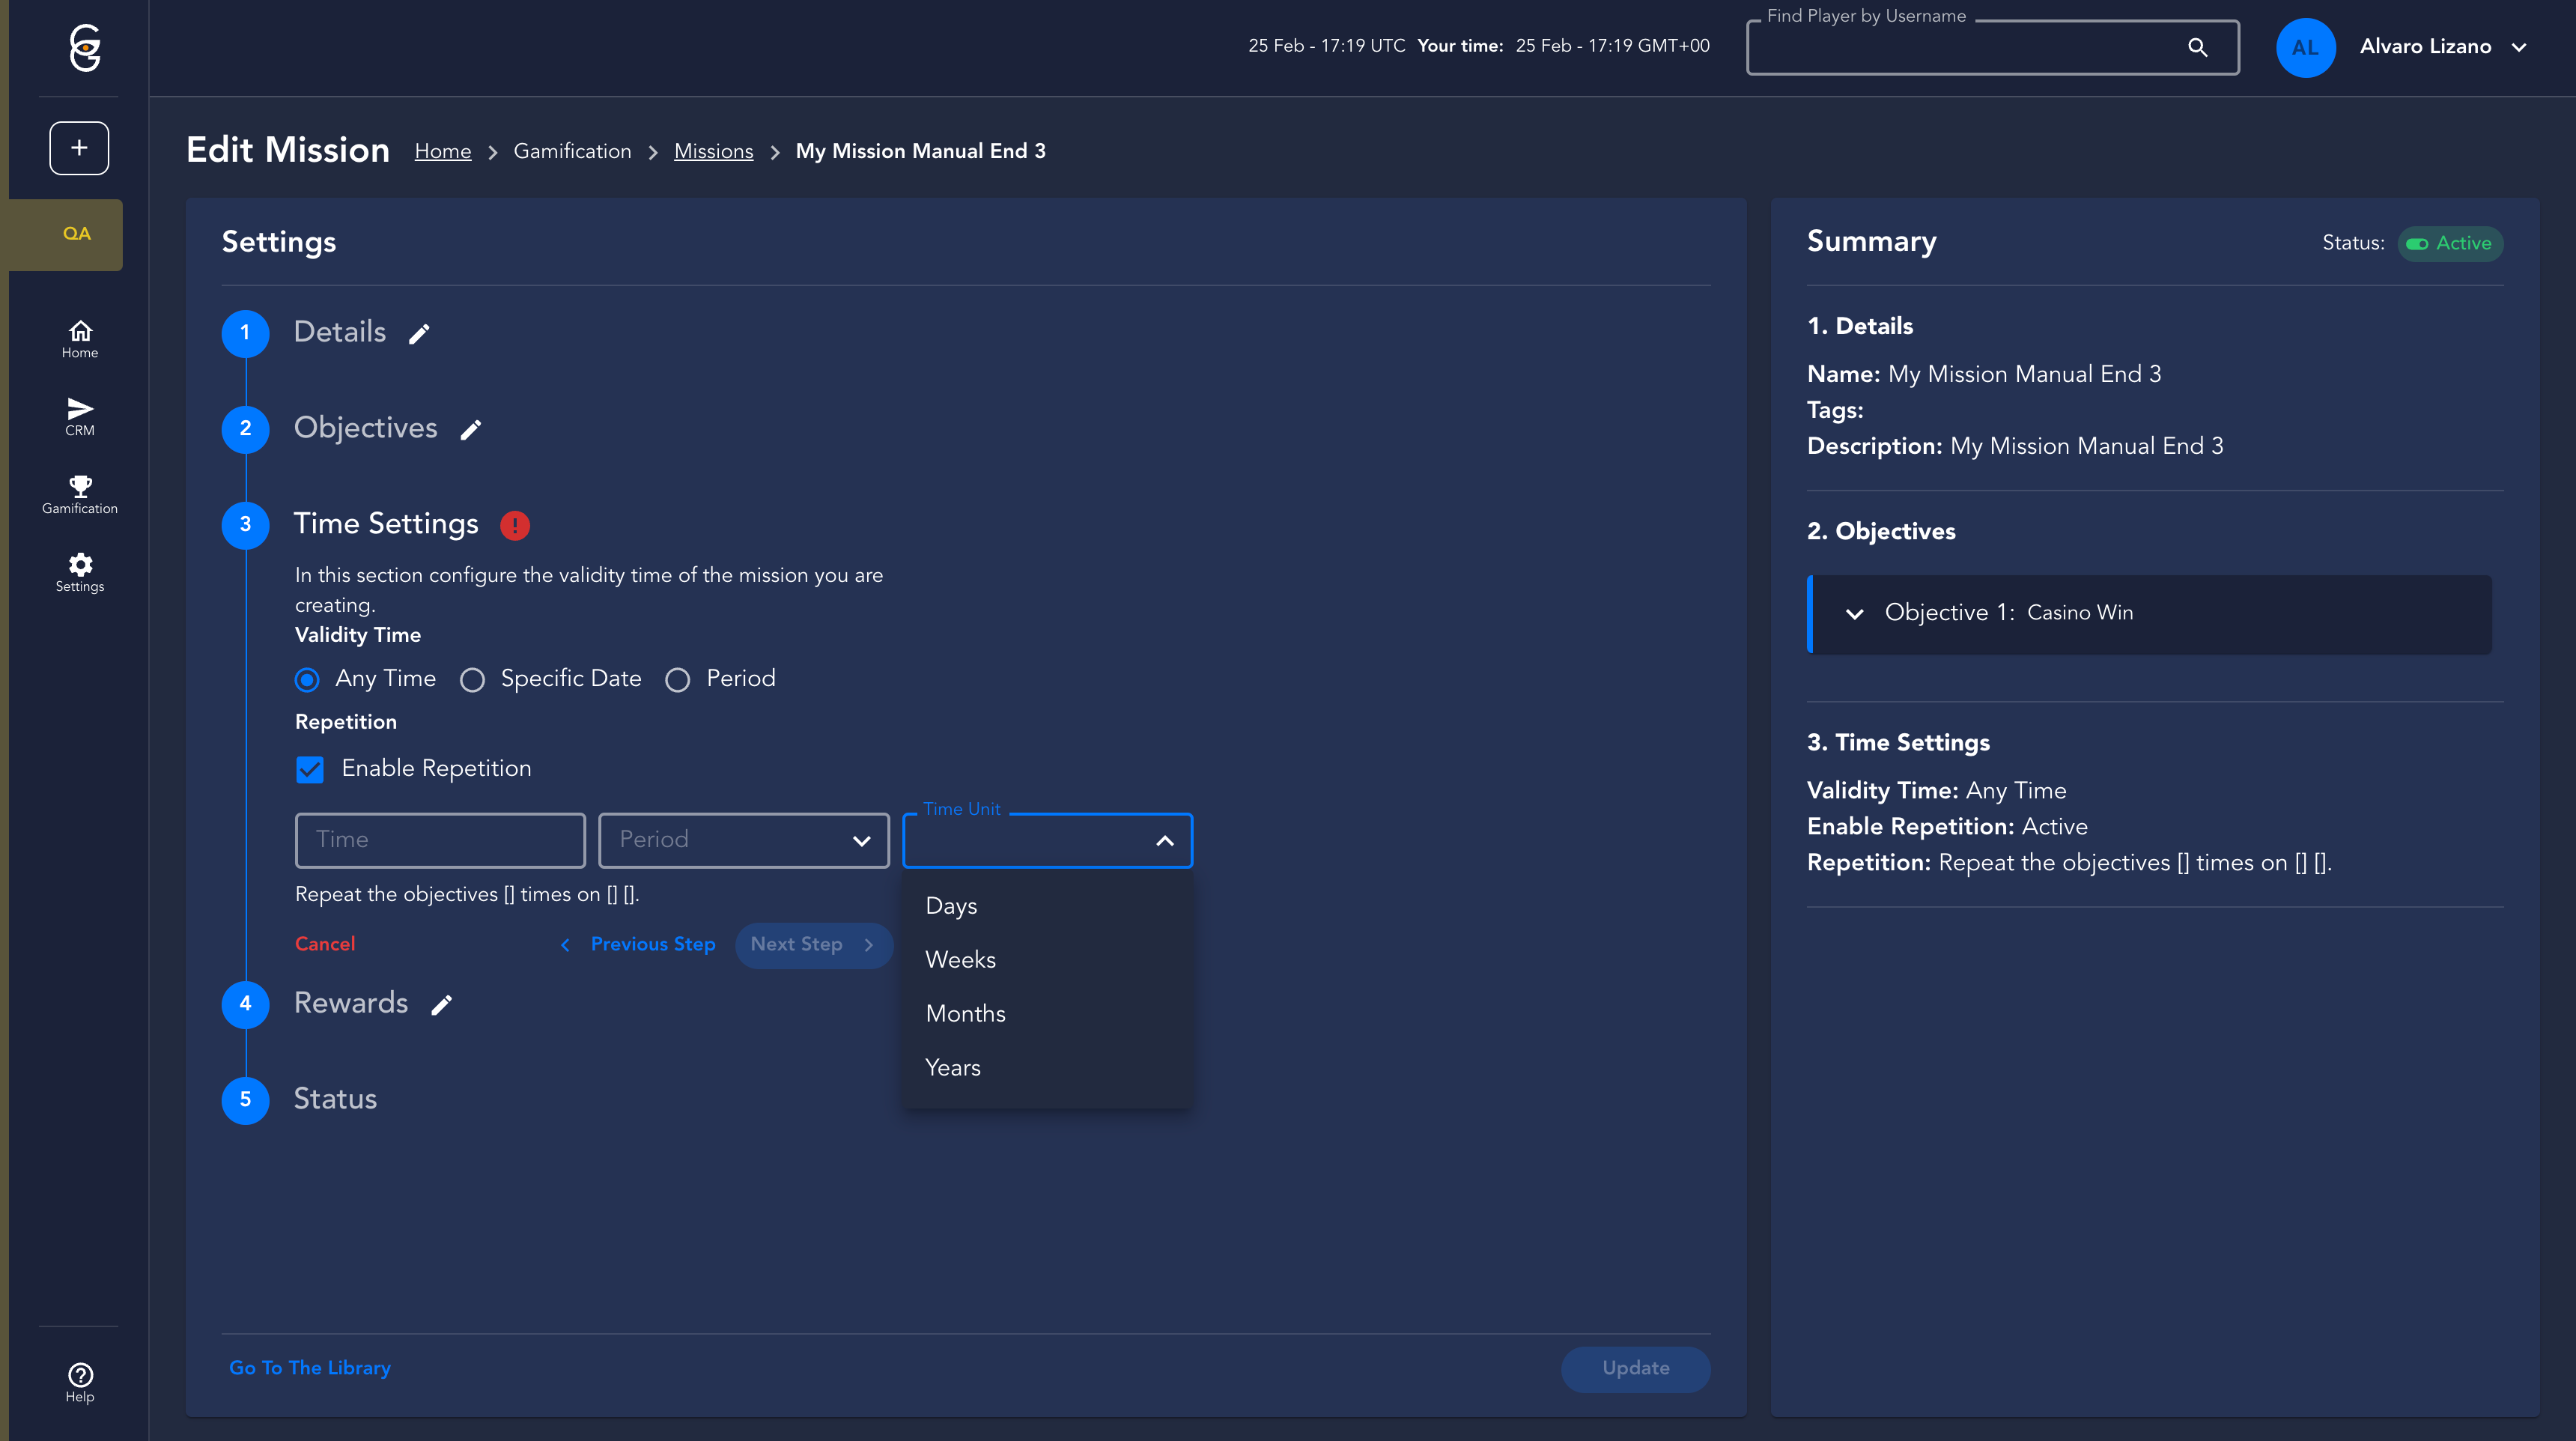Click the Rewards edit pencil icon
The image size is (2576, 1441).
441,1005
